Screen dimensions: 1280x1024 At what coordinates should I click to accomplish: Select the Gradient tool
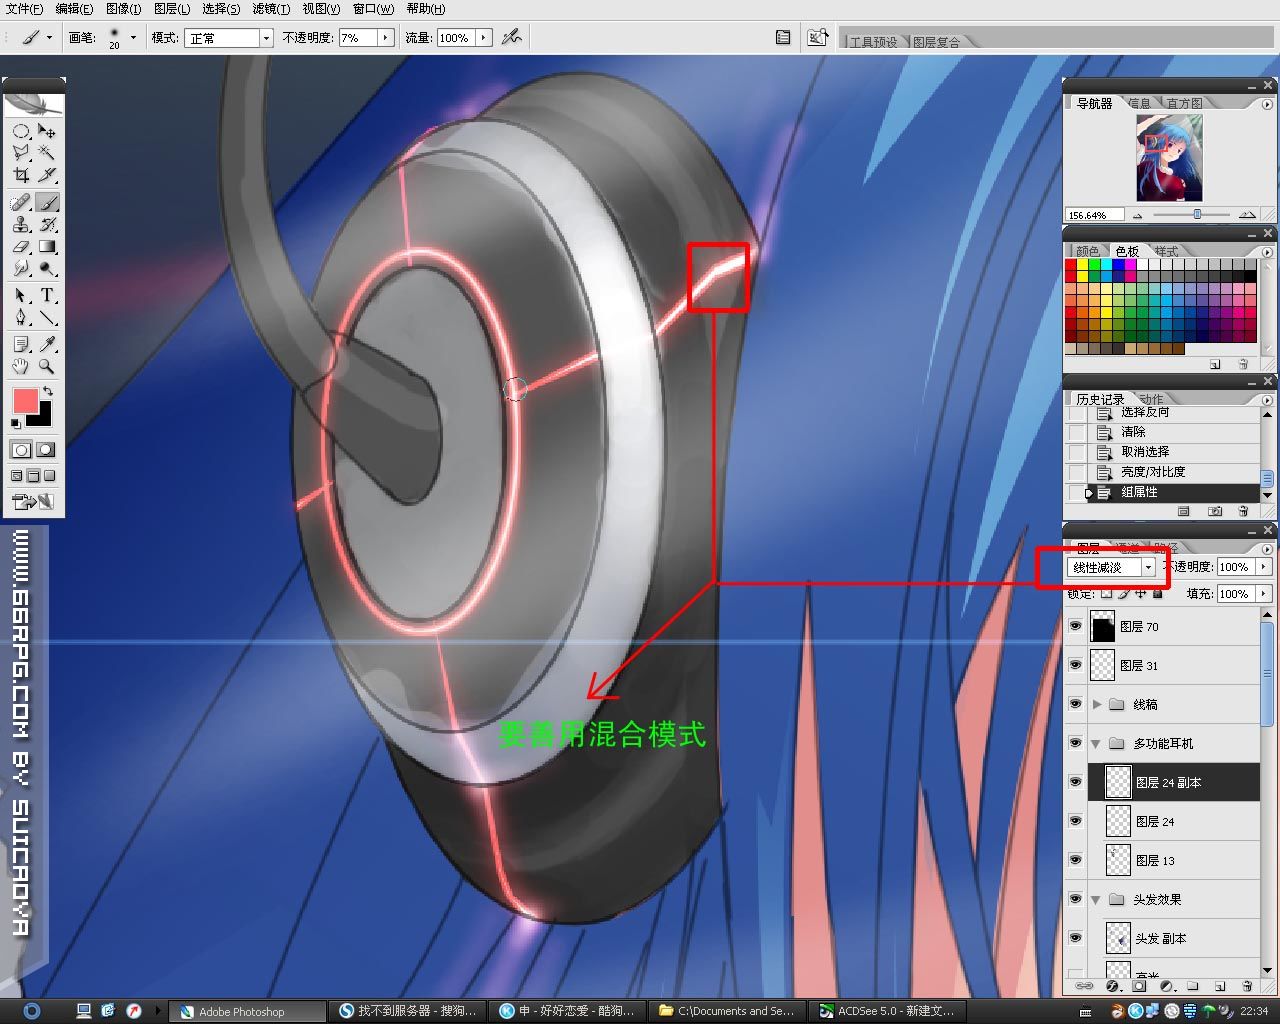[x=47, y=246]
